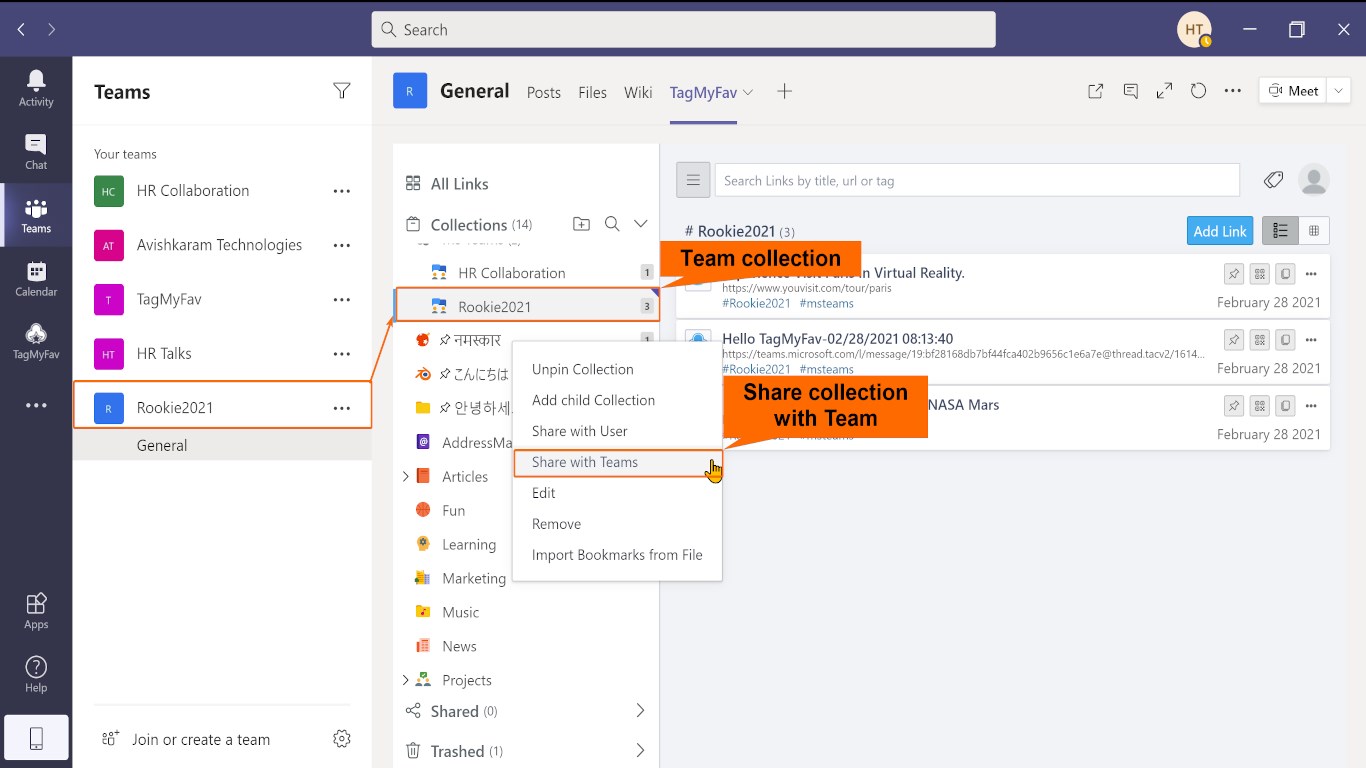Toggle the hamburger sidebar menu button
Image resolution: width=1366 pixels, height=768 pixels.
(x=694, y=180)
